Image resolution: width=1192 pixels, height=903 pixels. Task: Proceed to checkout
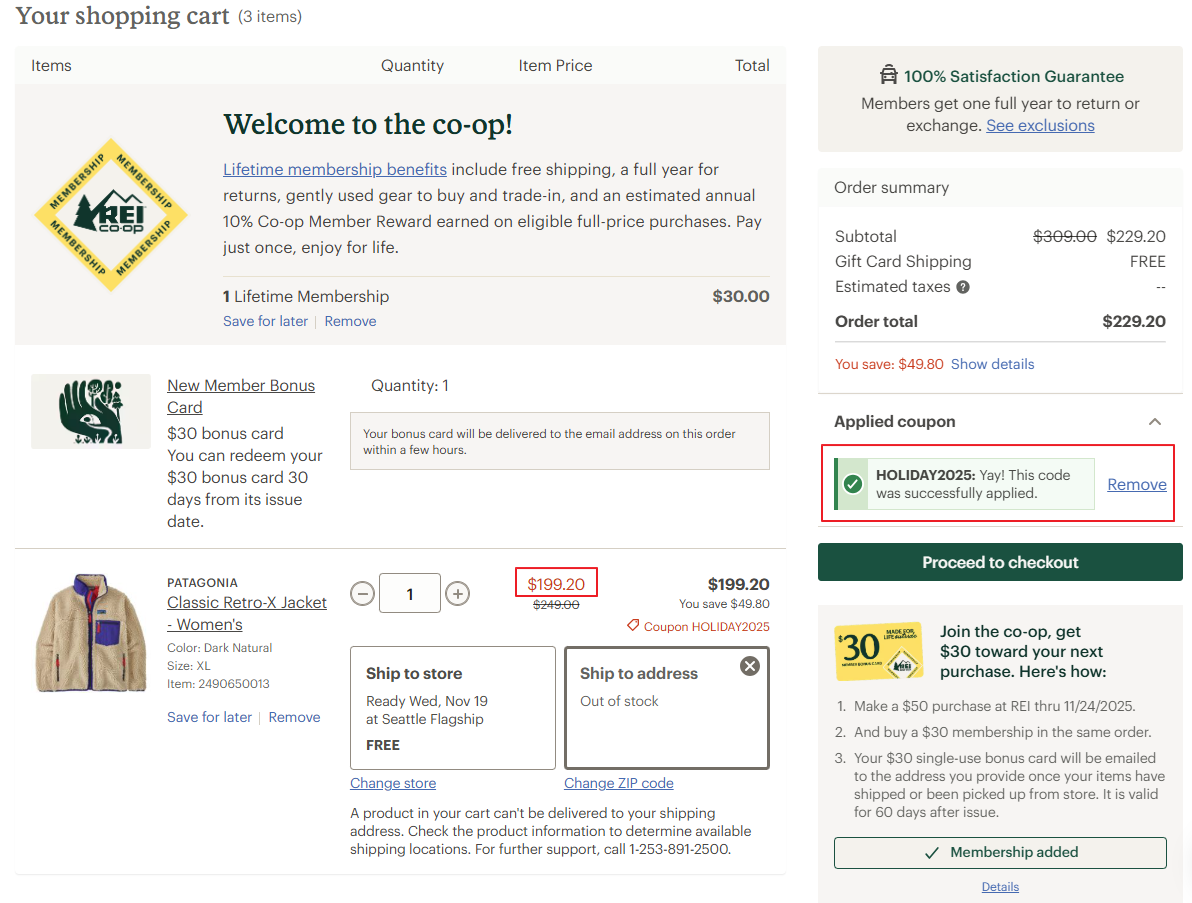pos(1000,562)
